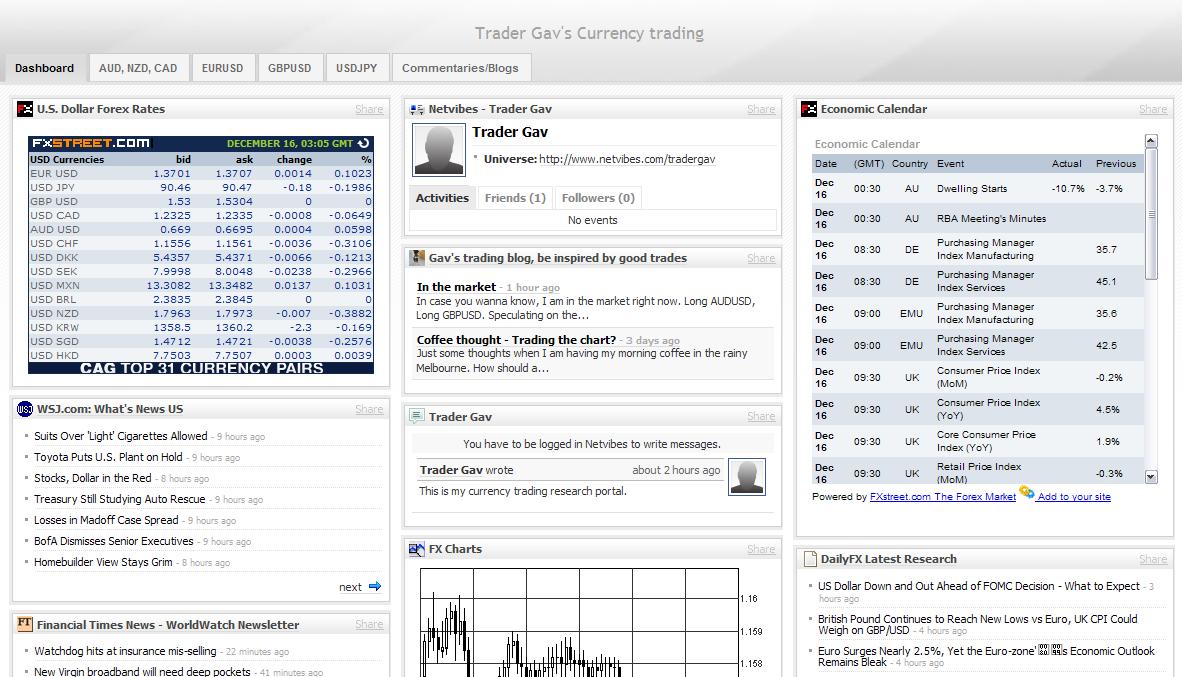Screen dimensions: 1182x677
Task: Open the netvibes.com/tradergav universe link
Action: [x=627, y=159]
